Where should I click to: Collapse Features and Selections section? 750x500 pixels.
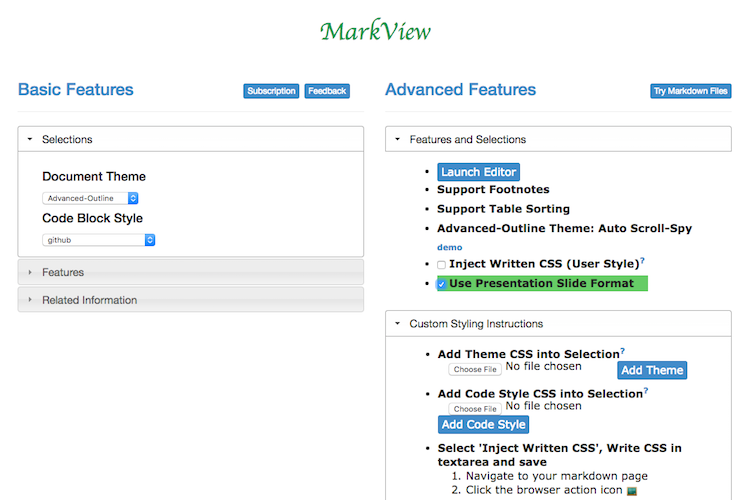pyautogui.click(x=558, y=139)
